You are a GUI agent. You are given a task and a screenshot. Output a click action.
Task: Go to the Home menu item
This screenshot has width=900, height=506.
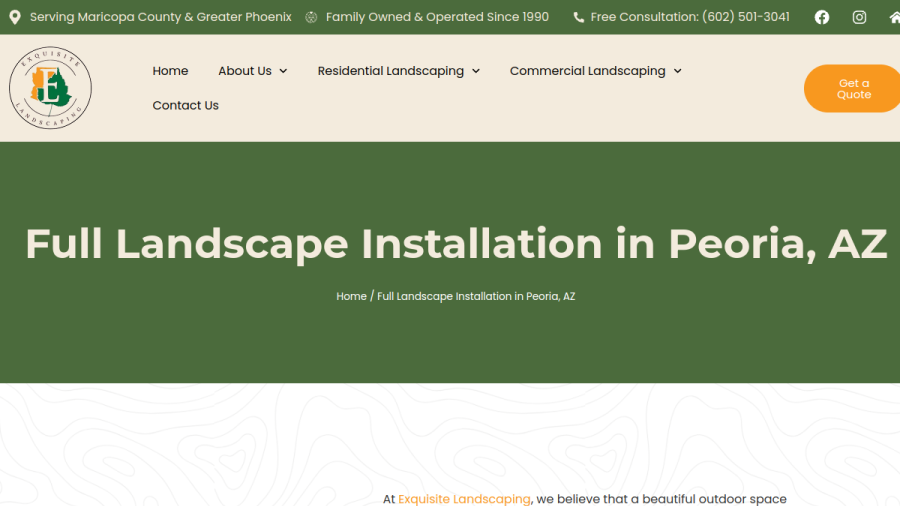(x=170, y=71)
